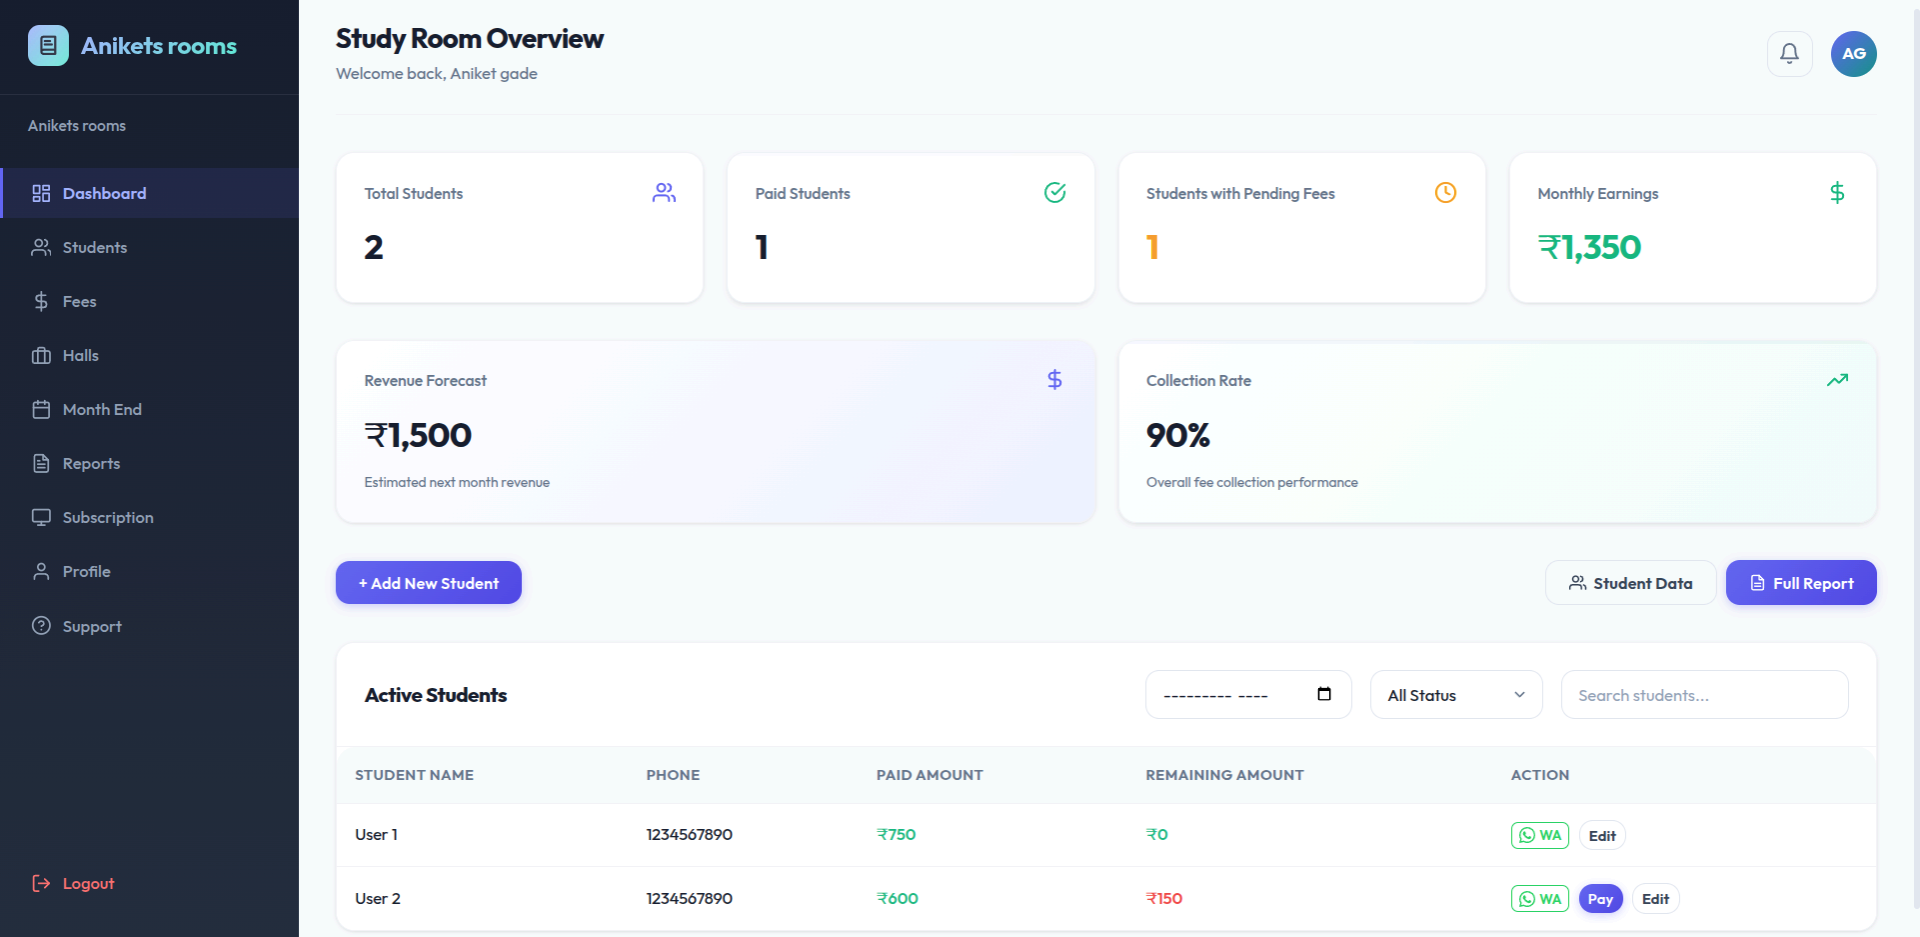1920x937 pixels.
Task: Edit User 1's record
Action: point(1602,835)
